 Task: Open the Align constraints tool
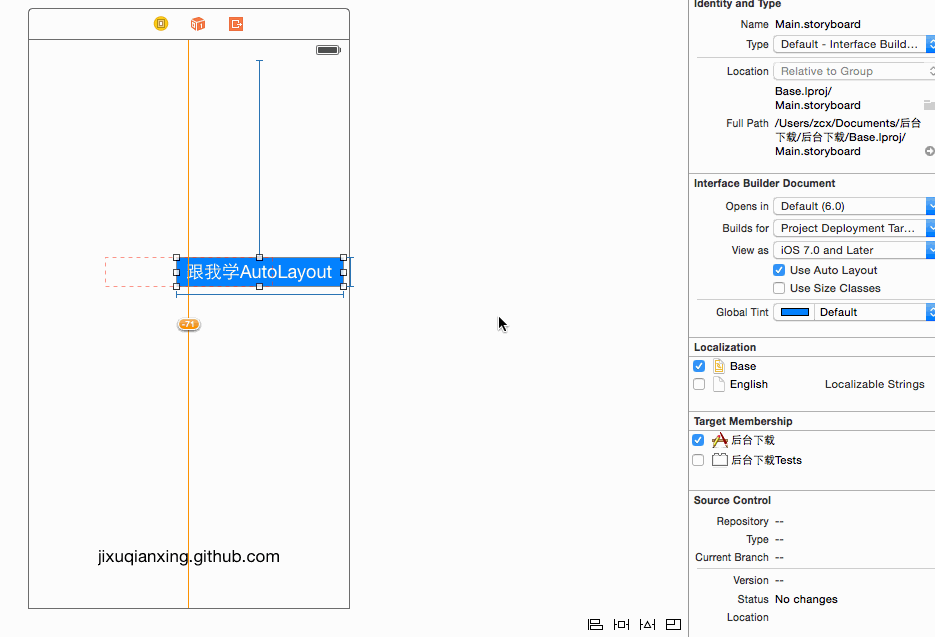[x=595, y=625]
